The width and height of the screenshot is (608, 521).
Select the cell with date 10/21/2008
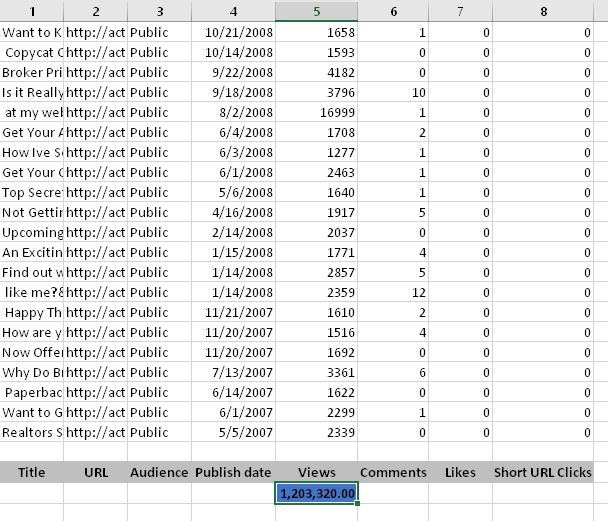tap(233, 32)
